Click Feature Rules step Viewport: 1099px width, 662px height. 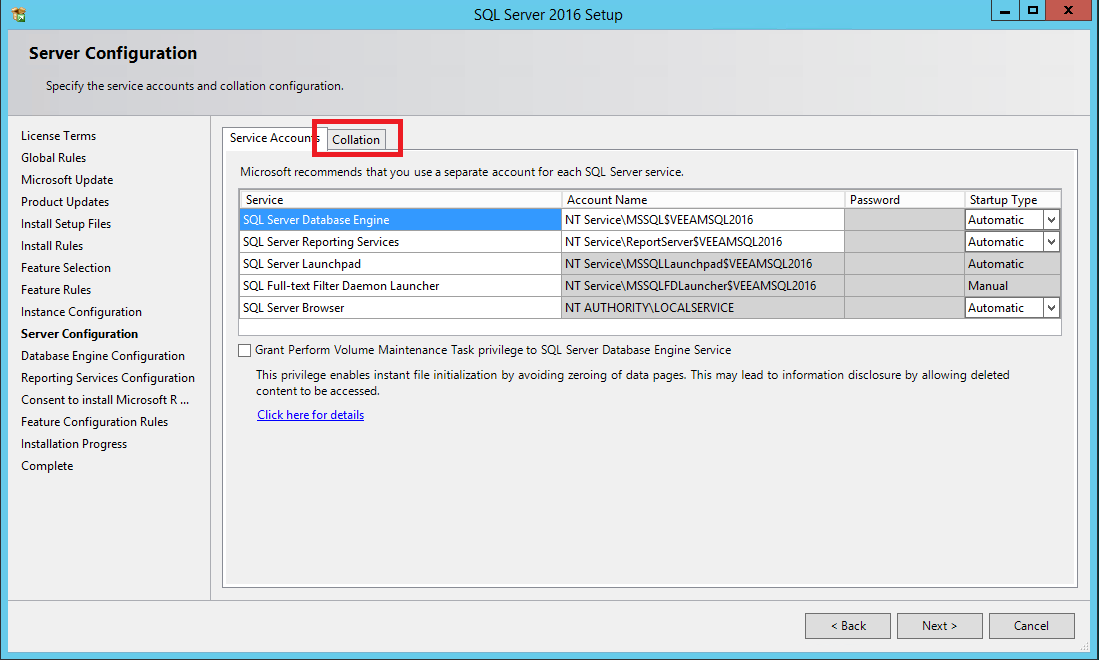point(55,290)
